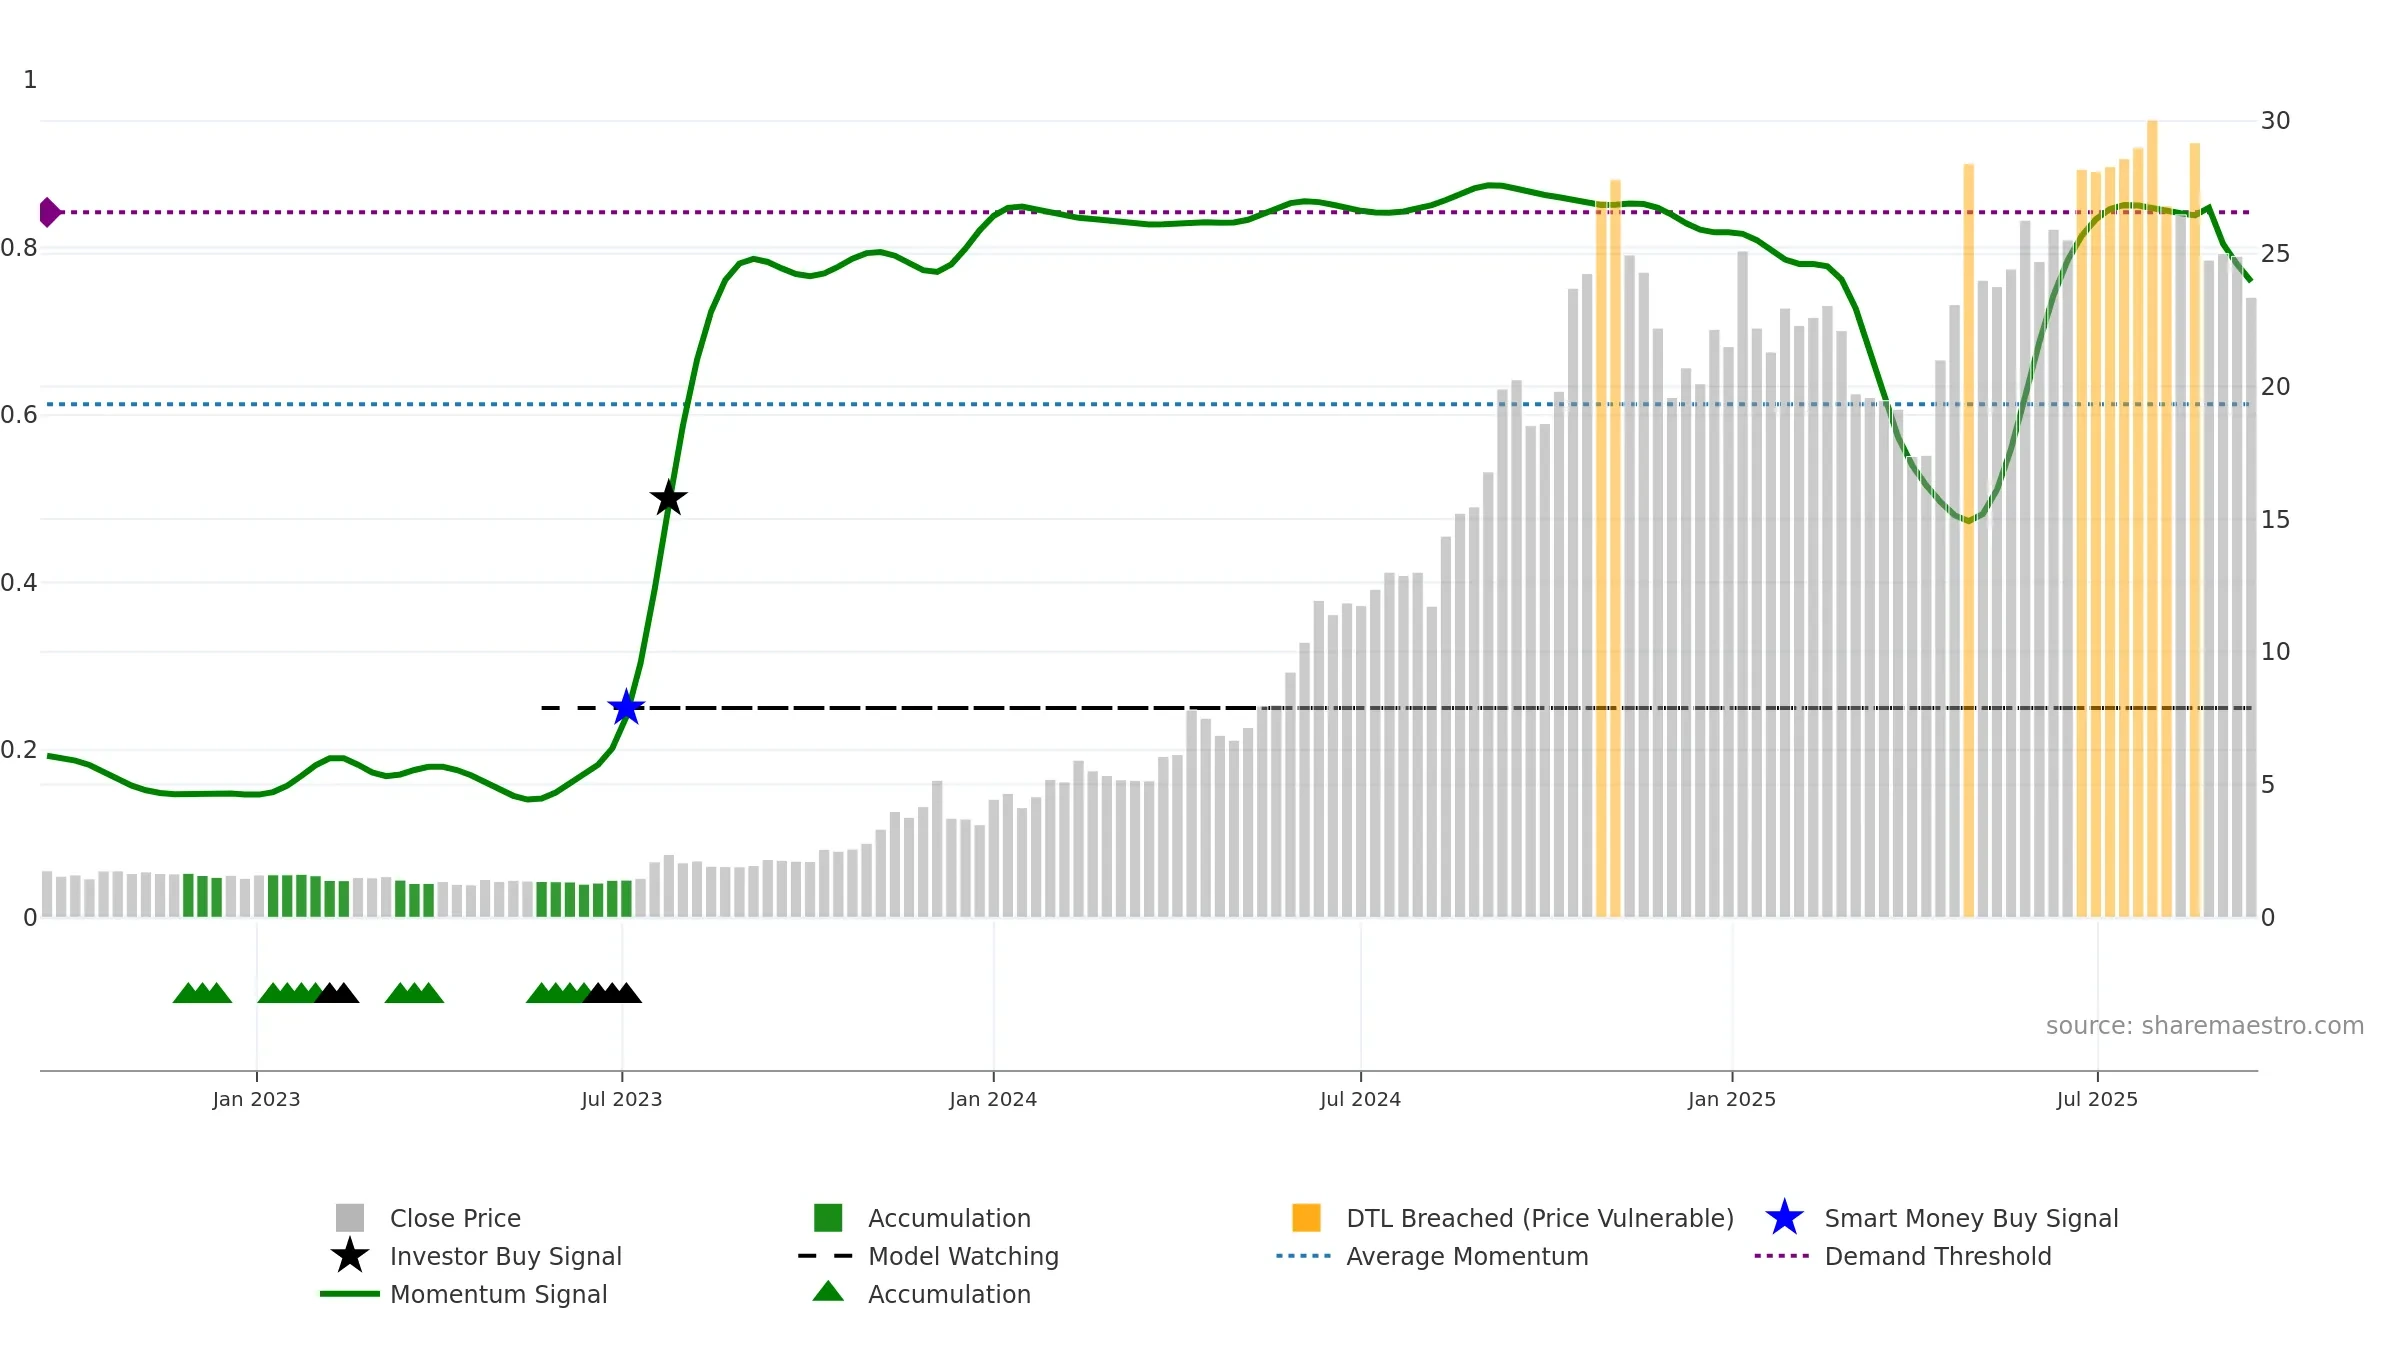
Task: Toggle the Investor Buy Signal legend label
Action: (506, 1256)
